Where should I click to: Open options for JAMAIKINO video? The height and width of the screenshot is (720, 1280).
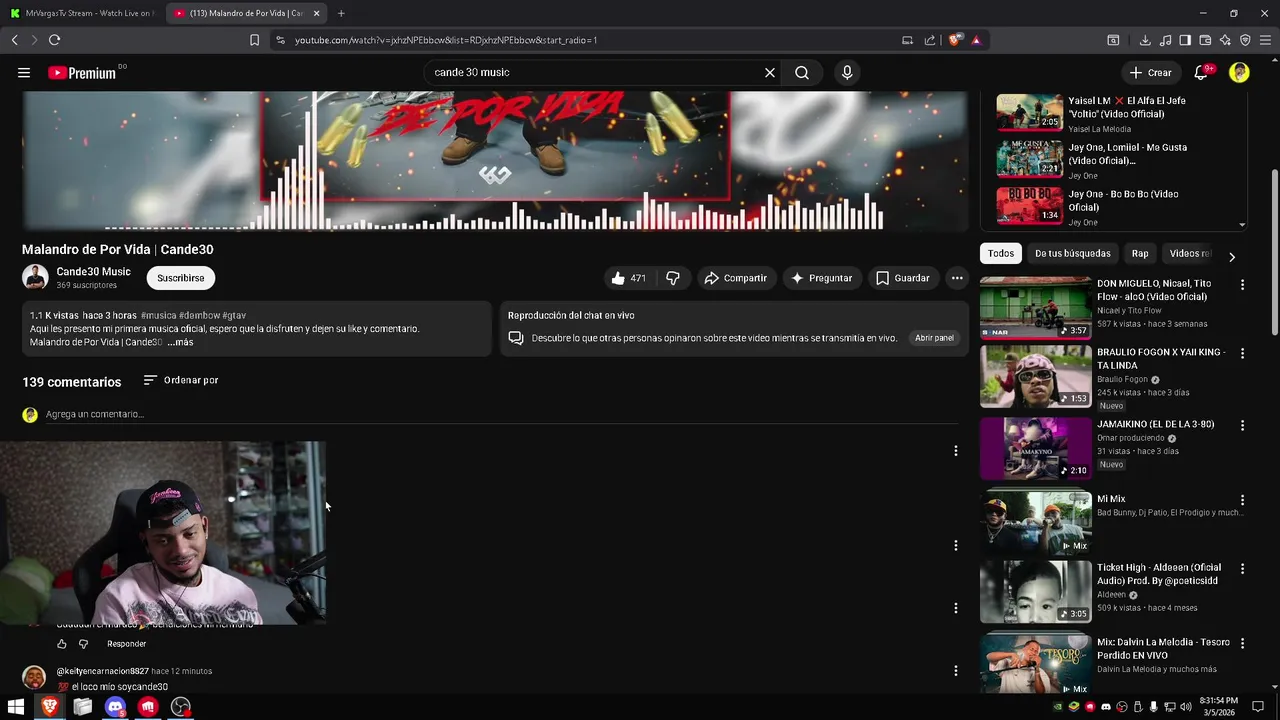point(1242,425)
